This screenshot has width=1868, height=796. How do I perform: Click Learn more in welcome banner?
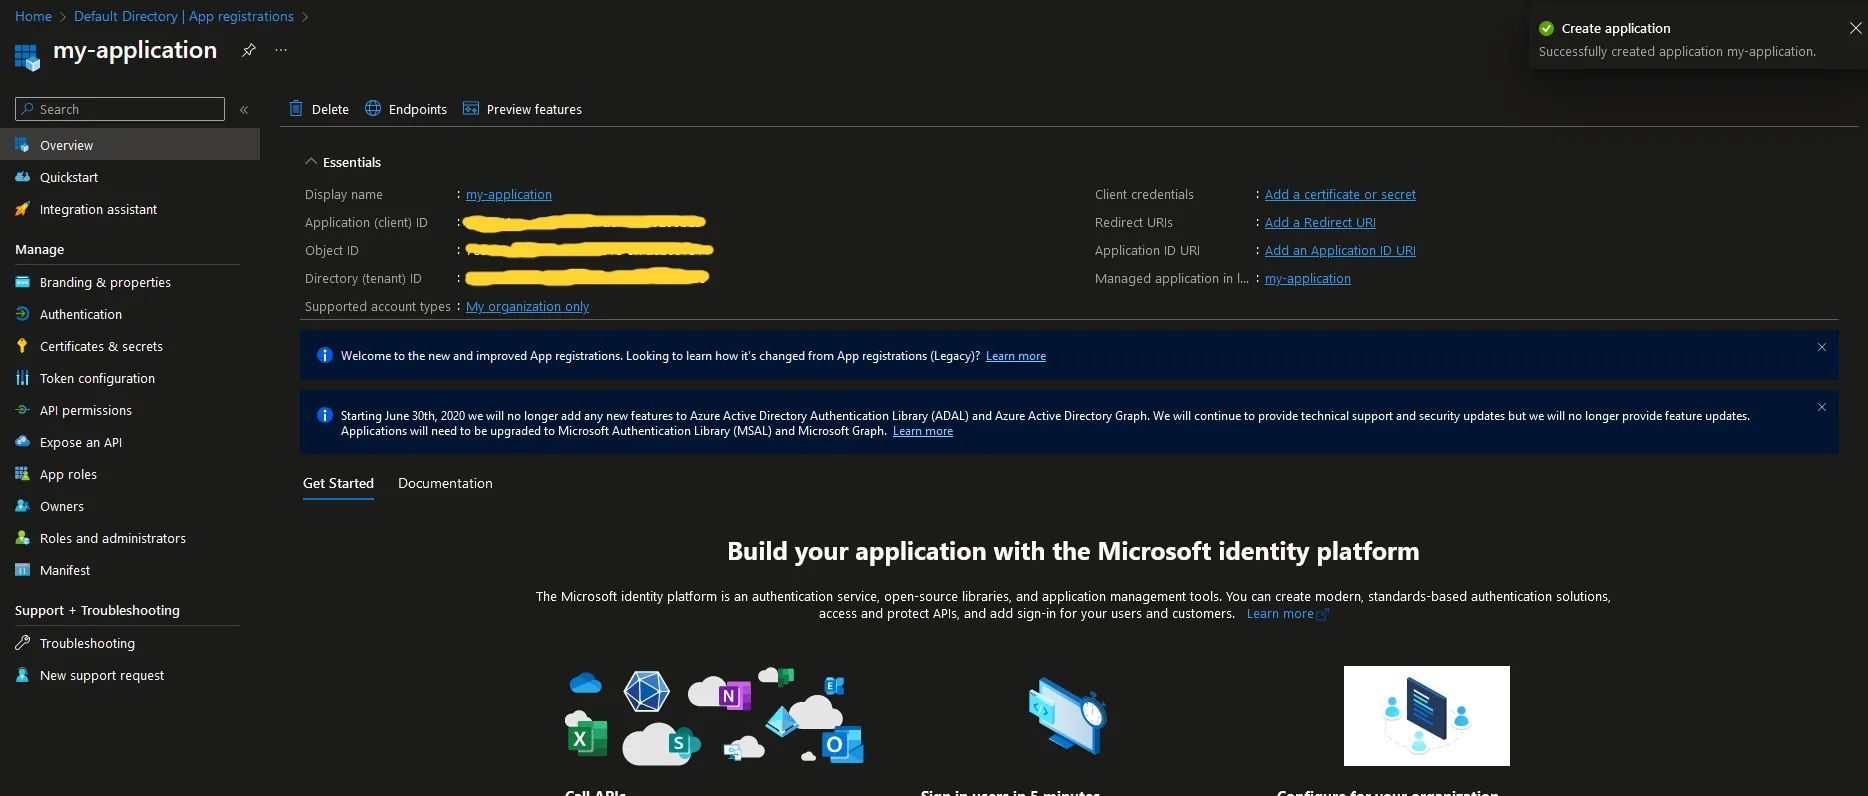1016,356
